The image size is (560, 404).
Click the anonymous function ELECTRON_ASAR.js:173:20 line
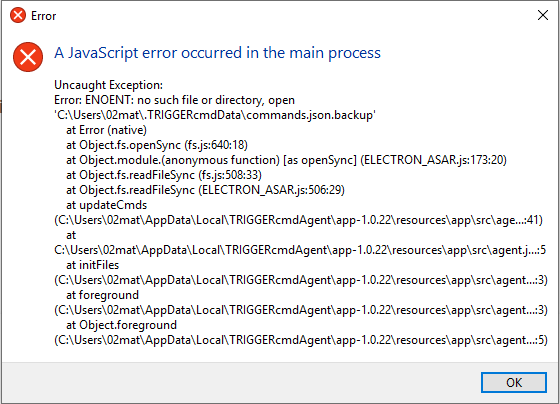(x=286, y=160)
